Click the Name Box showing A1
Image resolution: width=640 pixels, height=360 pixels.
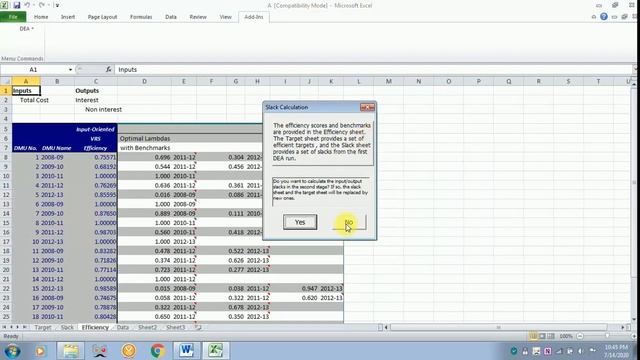pos(34,69)
